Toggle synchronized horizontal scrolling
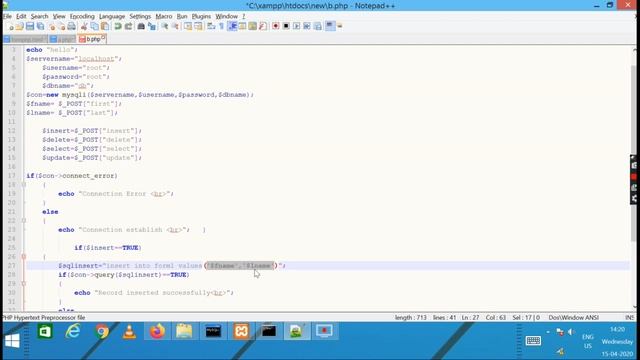640x360 pixels. tap(198, 27)
